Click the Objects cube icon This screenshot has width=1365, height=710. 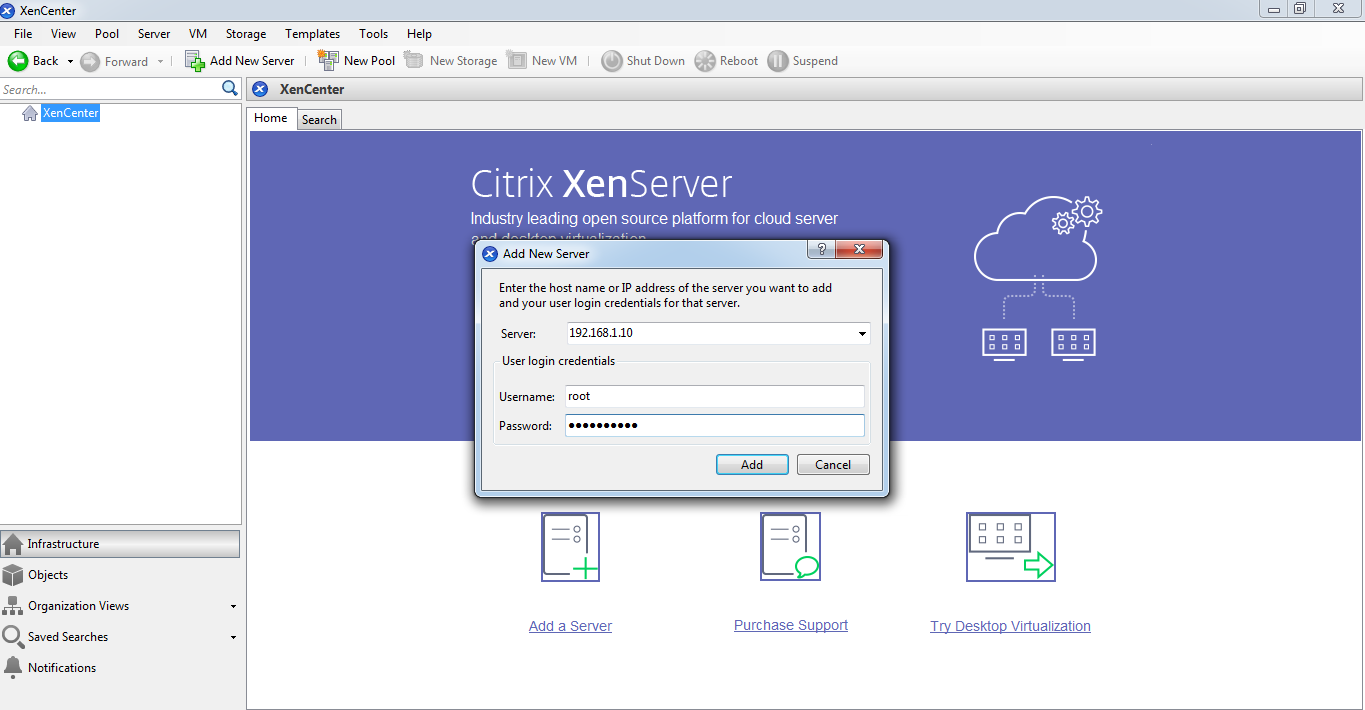click(13, 575)
